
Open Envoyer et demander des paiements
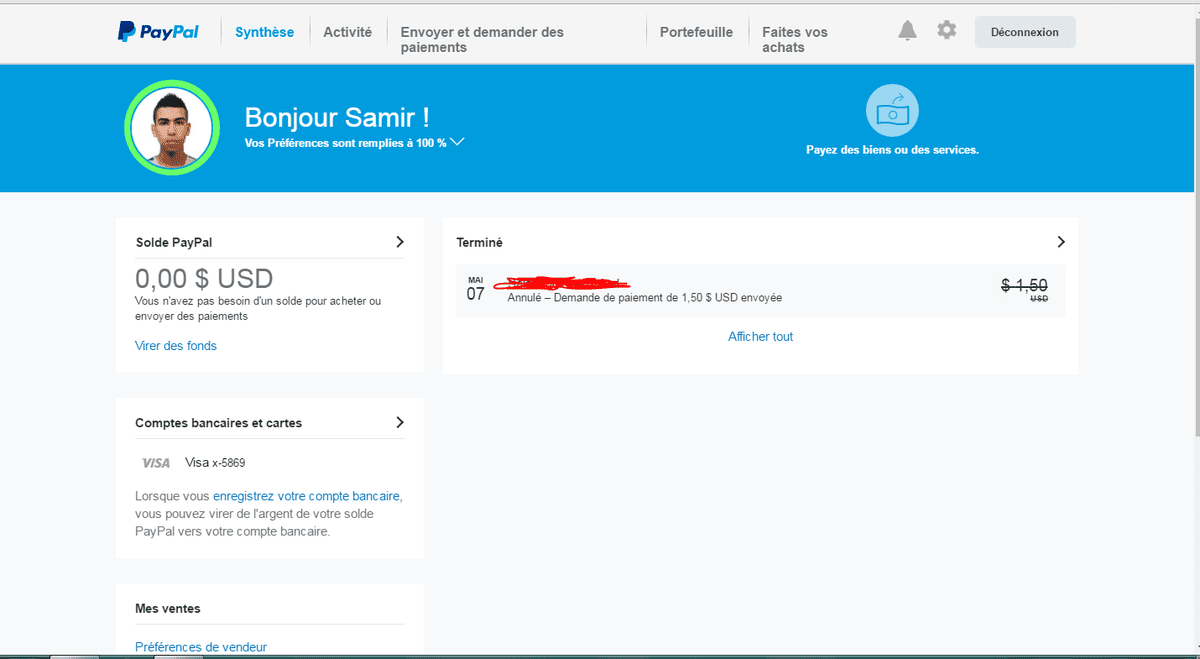tap(482, 40)
